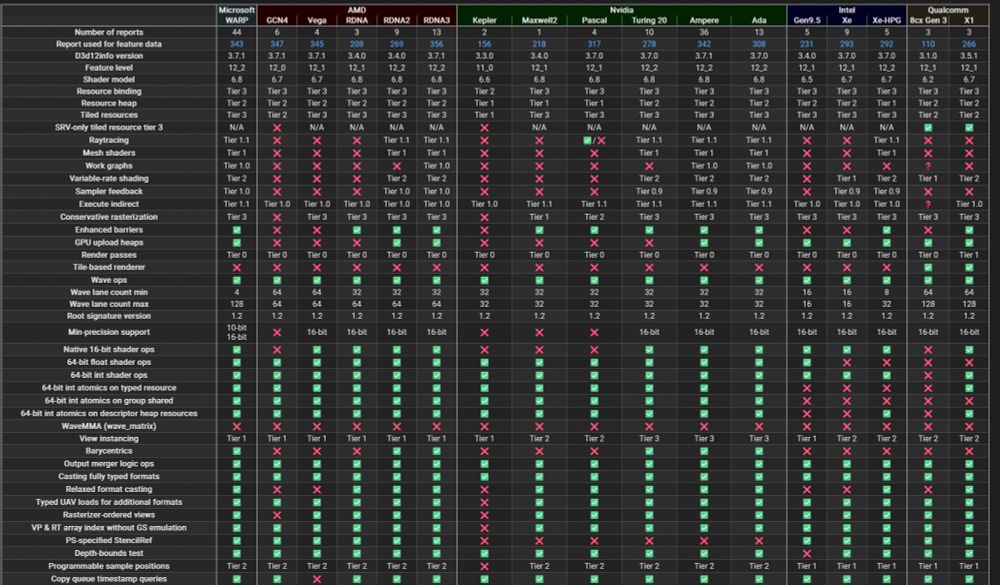Click the red cross for WaveMMA under WARP
The width and height of the screenshot is (1000, 585).
point(237,426)
